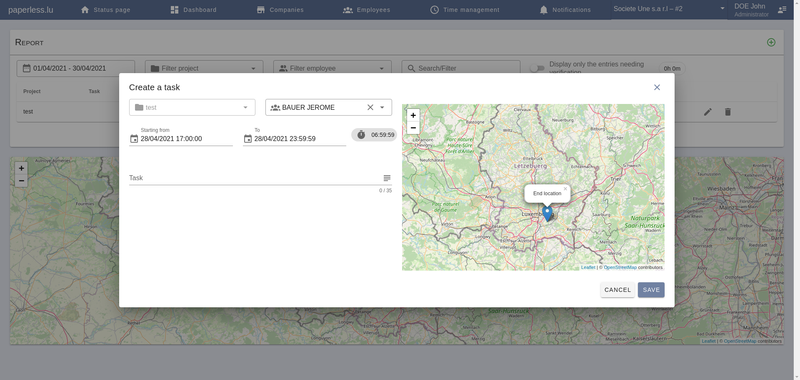Open the DOE John user menu icon

click(782, 10)
